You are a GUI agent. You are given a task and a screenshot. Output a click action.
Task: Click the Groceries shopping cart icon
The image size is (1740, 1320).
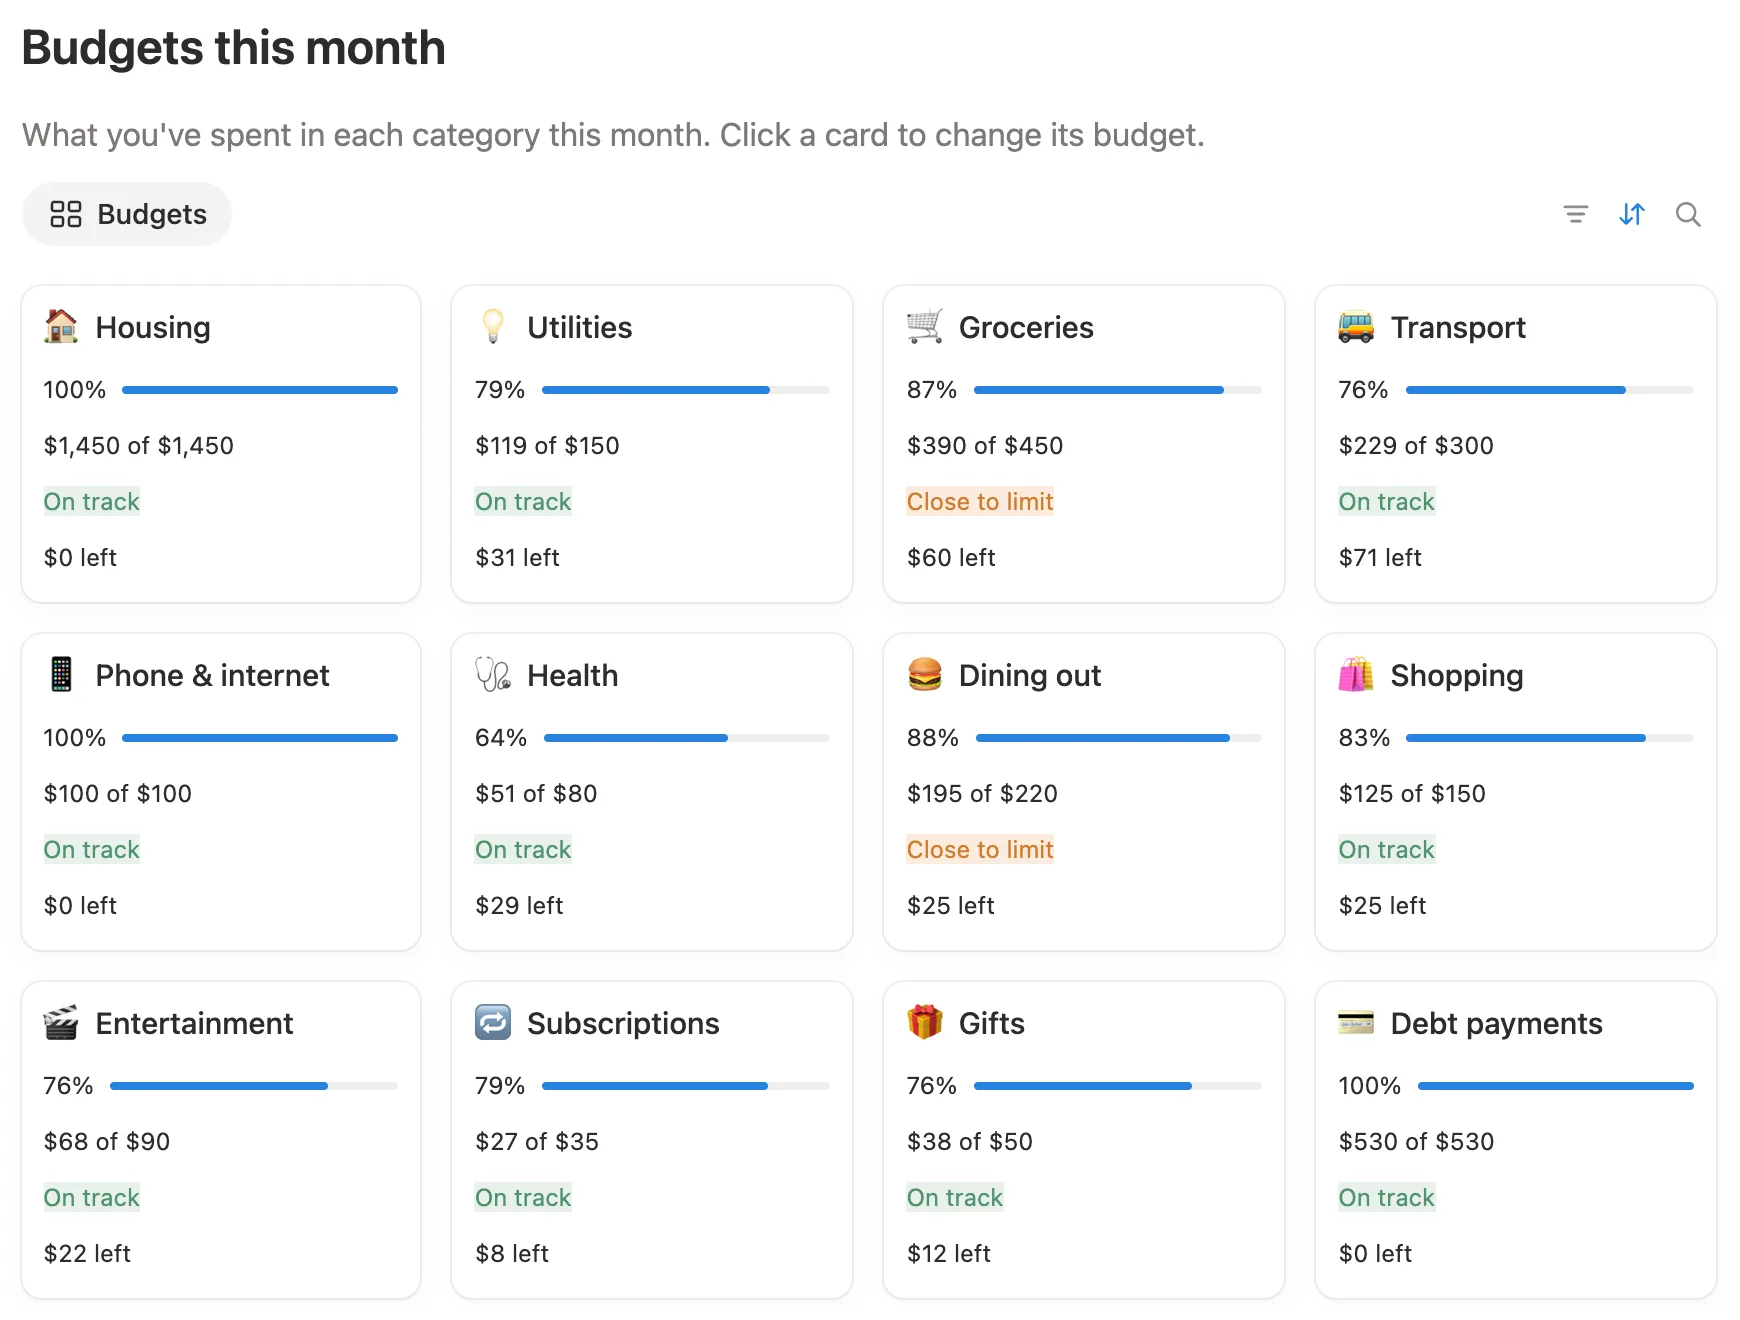point(925,327)
